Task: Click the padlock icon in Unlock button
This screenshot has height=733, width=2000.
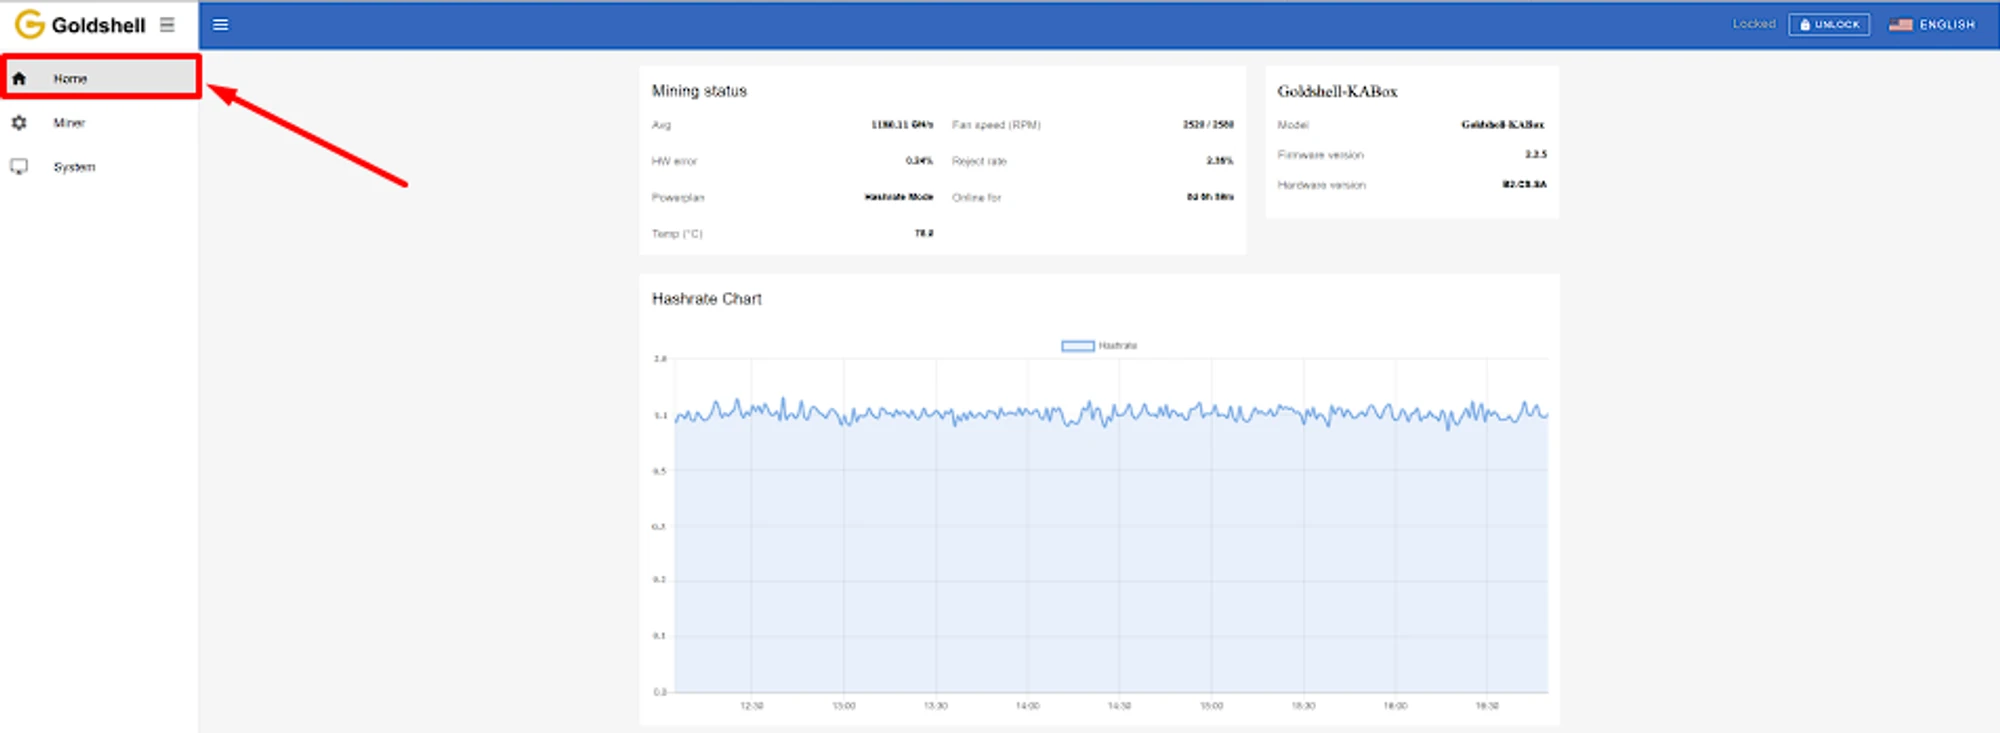Action: click(1805, 25)
